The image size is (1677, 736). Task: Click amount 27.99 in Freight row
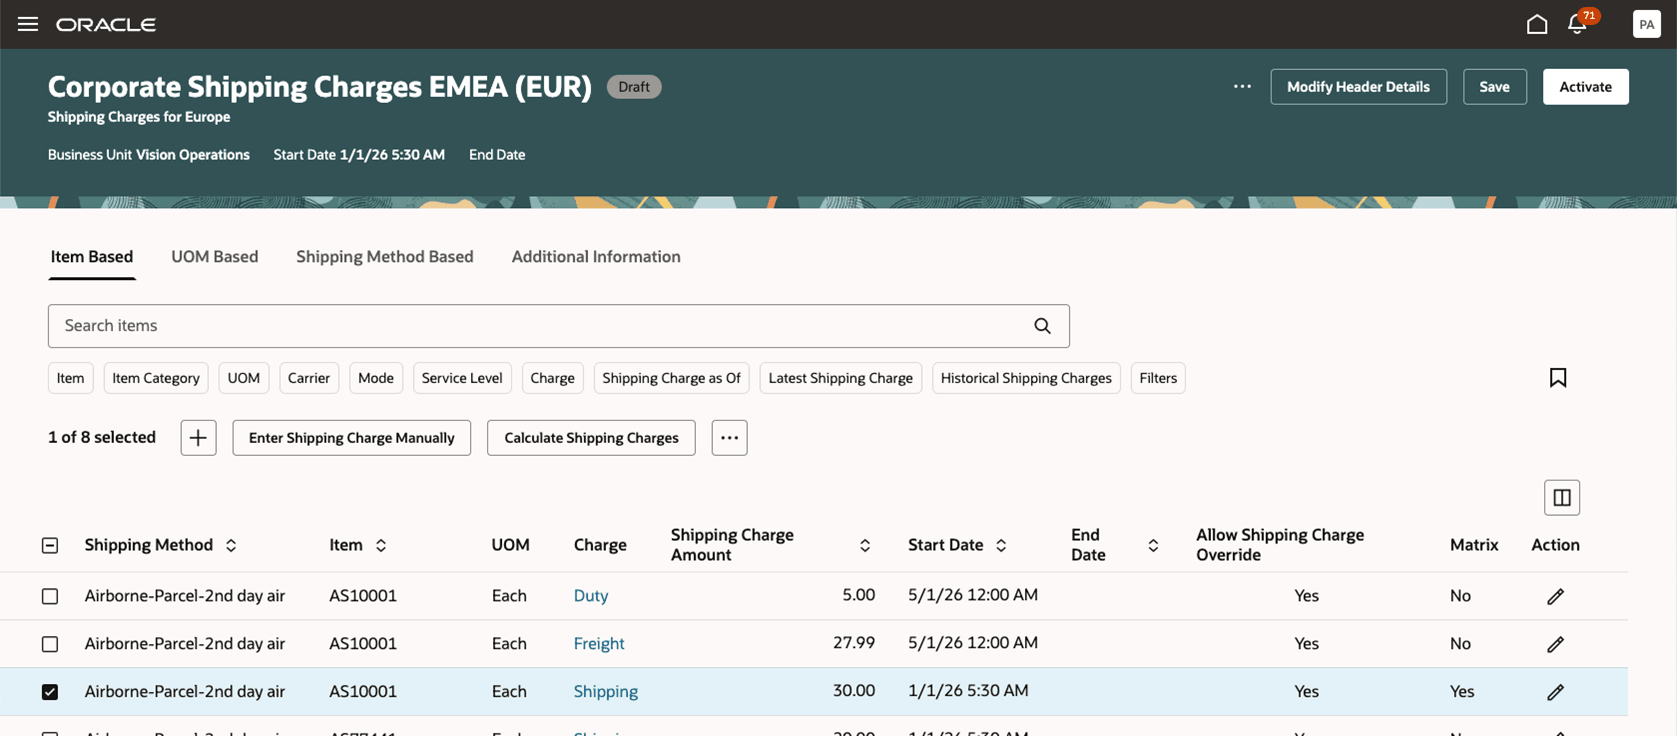click(x=854, y=643)
